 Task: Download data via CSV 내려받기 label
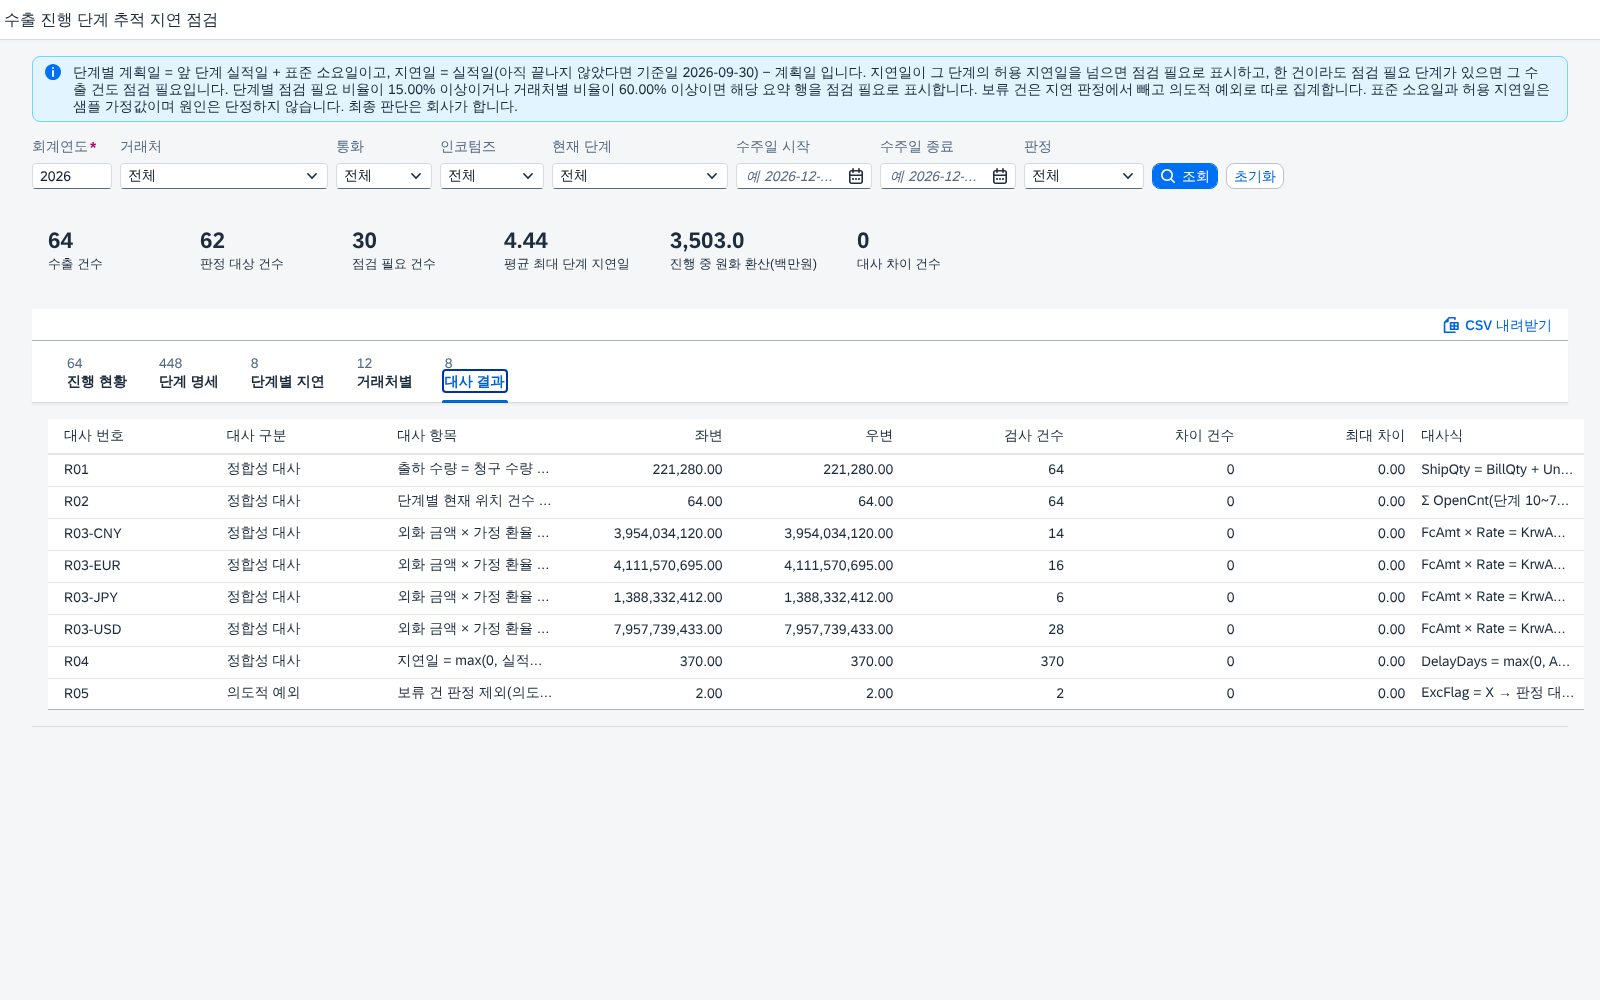tap(1508, 325)
